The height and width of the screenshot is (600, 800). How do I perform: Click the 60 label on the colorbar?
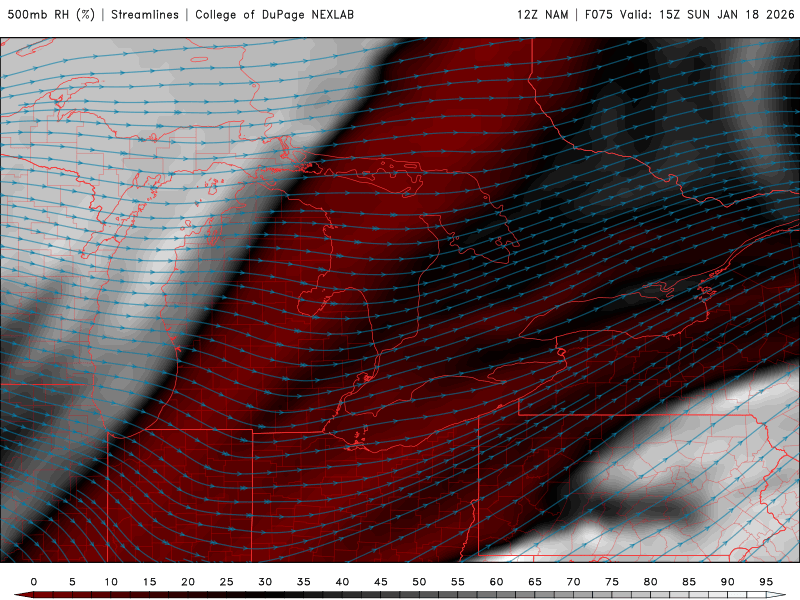point(496,582)
